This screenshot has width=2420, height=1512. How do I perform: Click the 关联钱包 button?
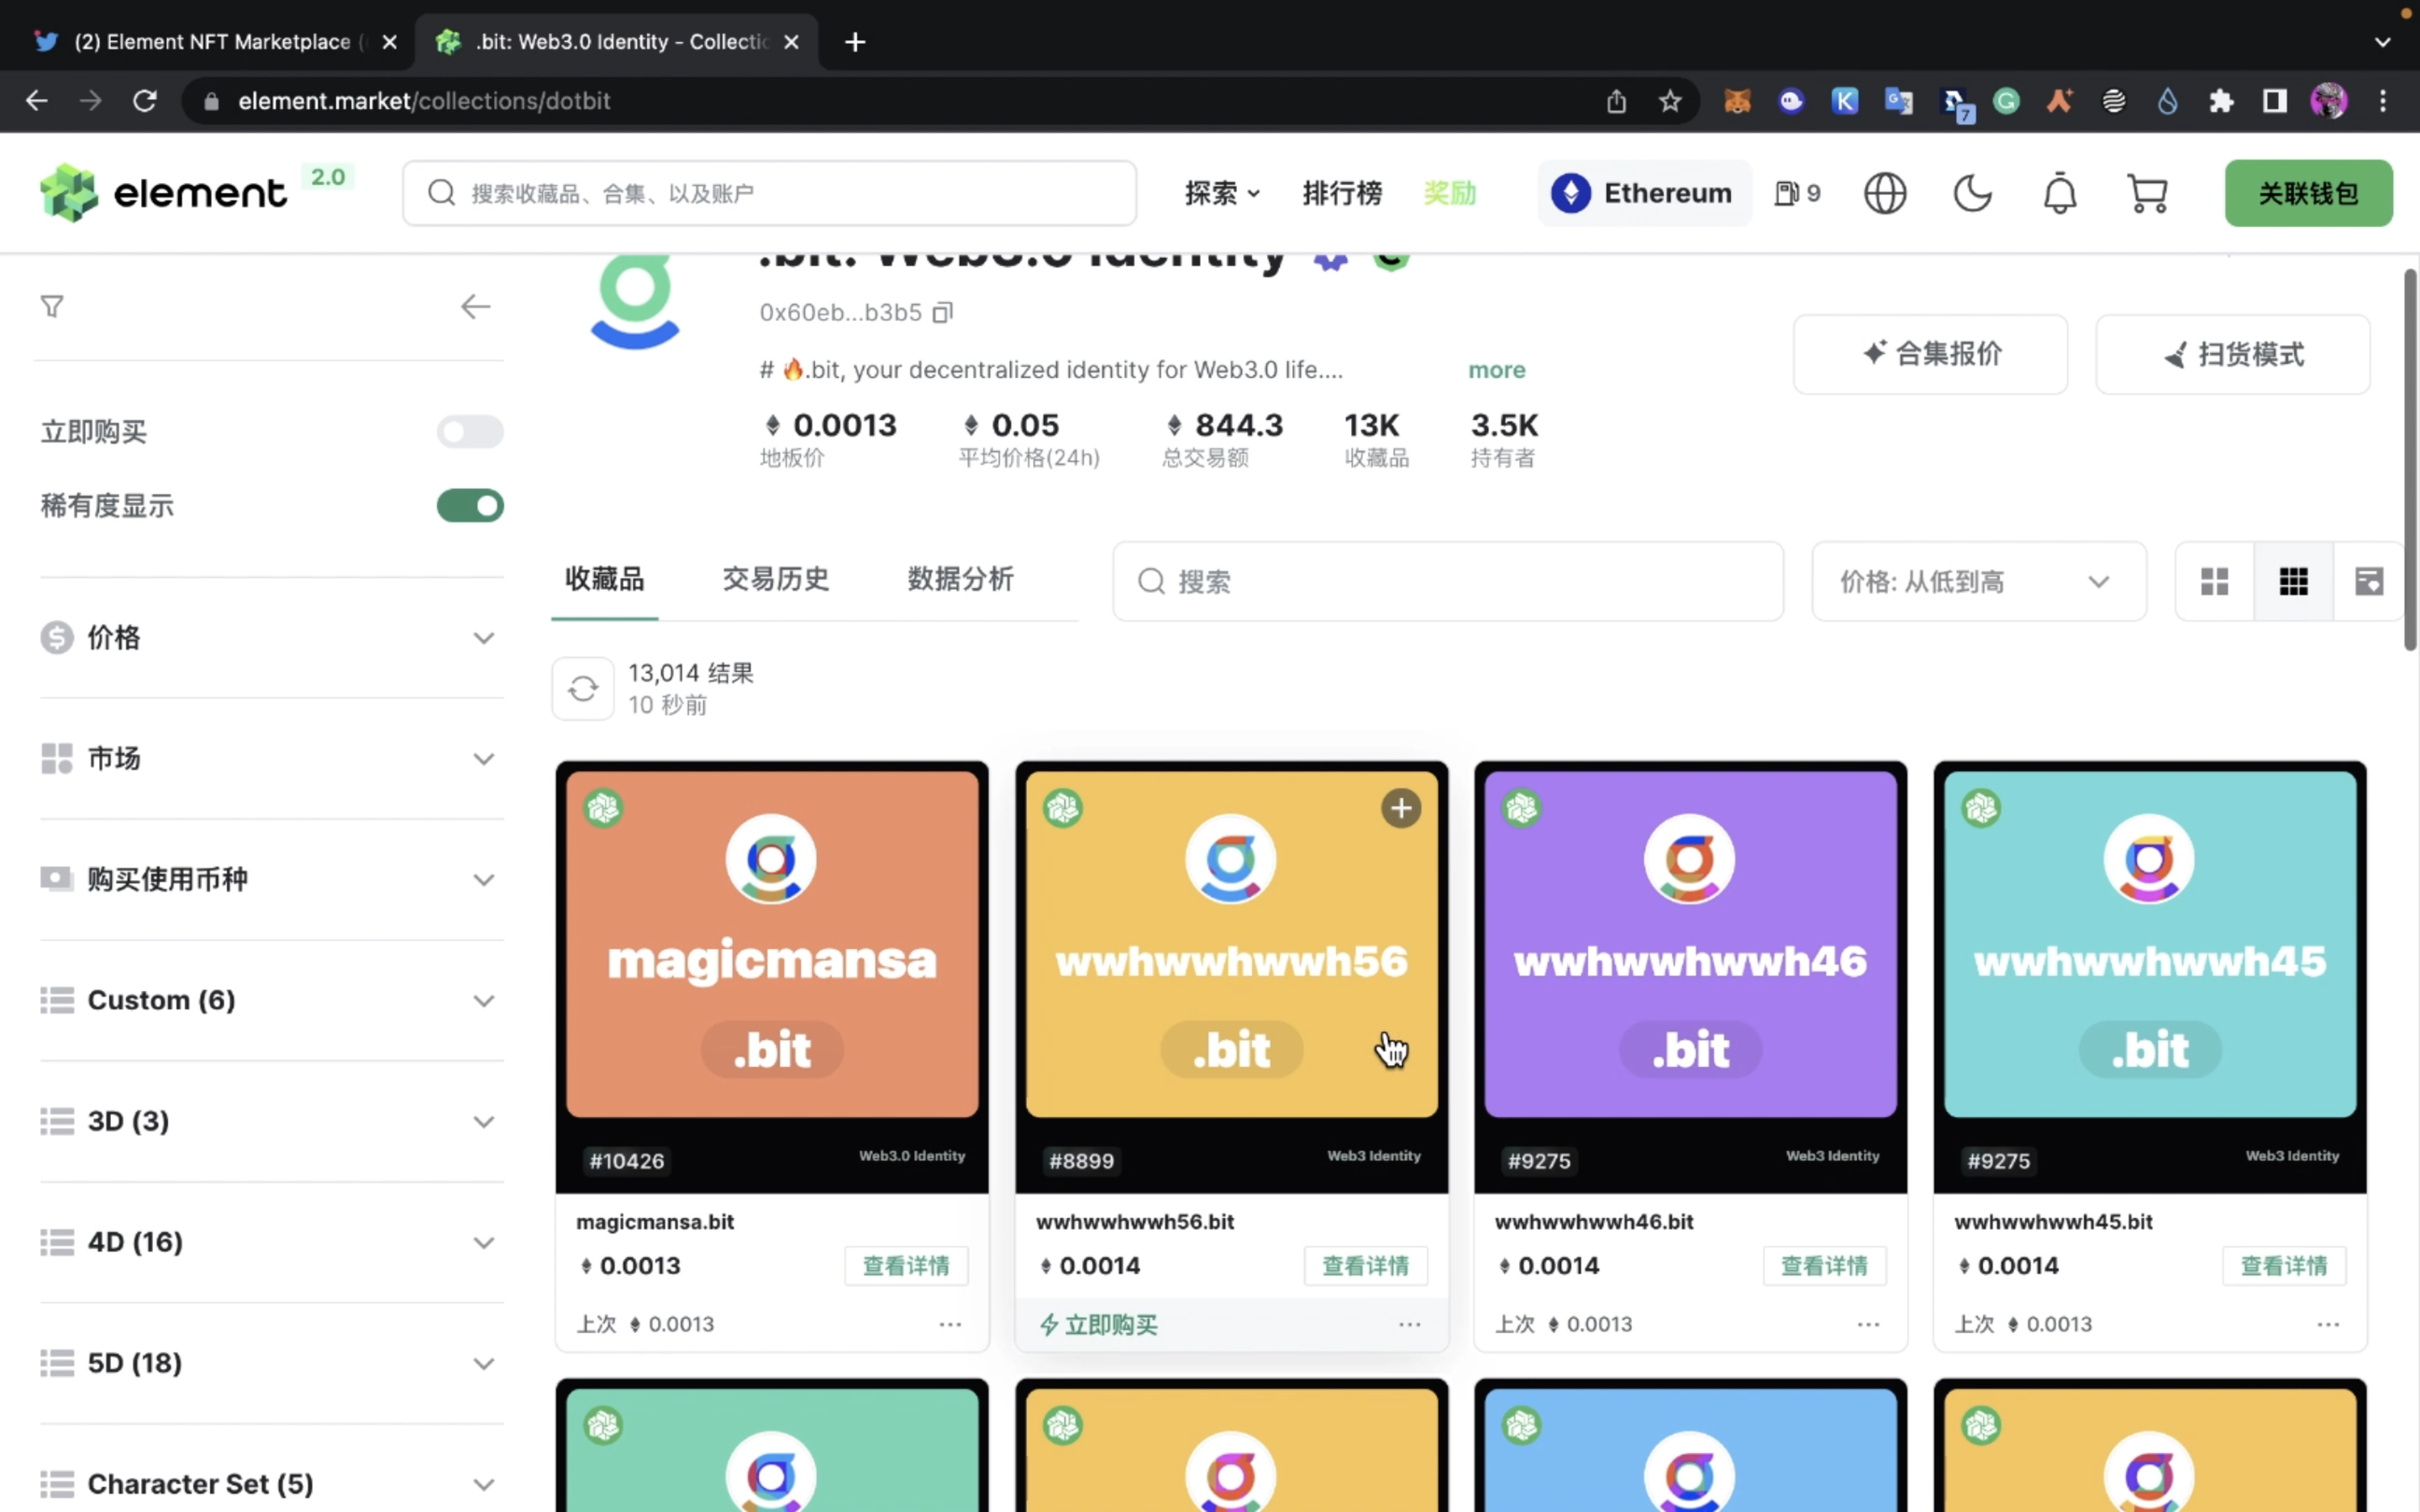[x=2308, y=193]
